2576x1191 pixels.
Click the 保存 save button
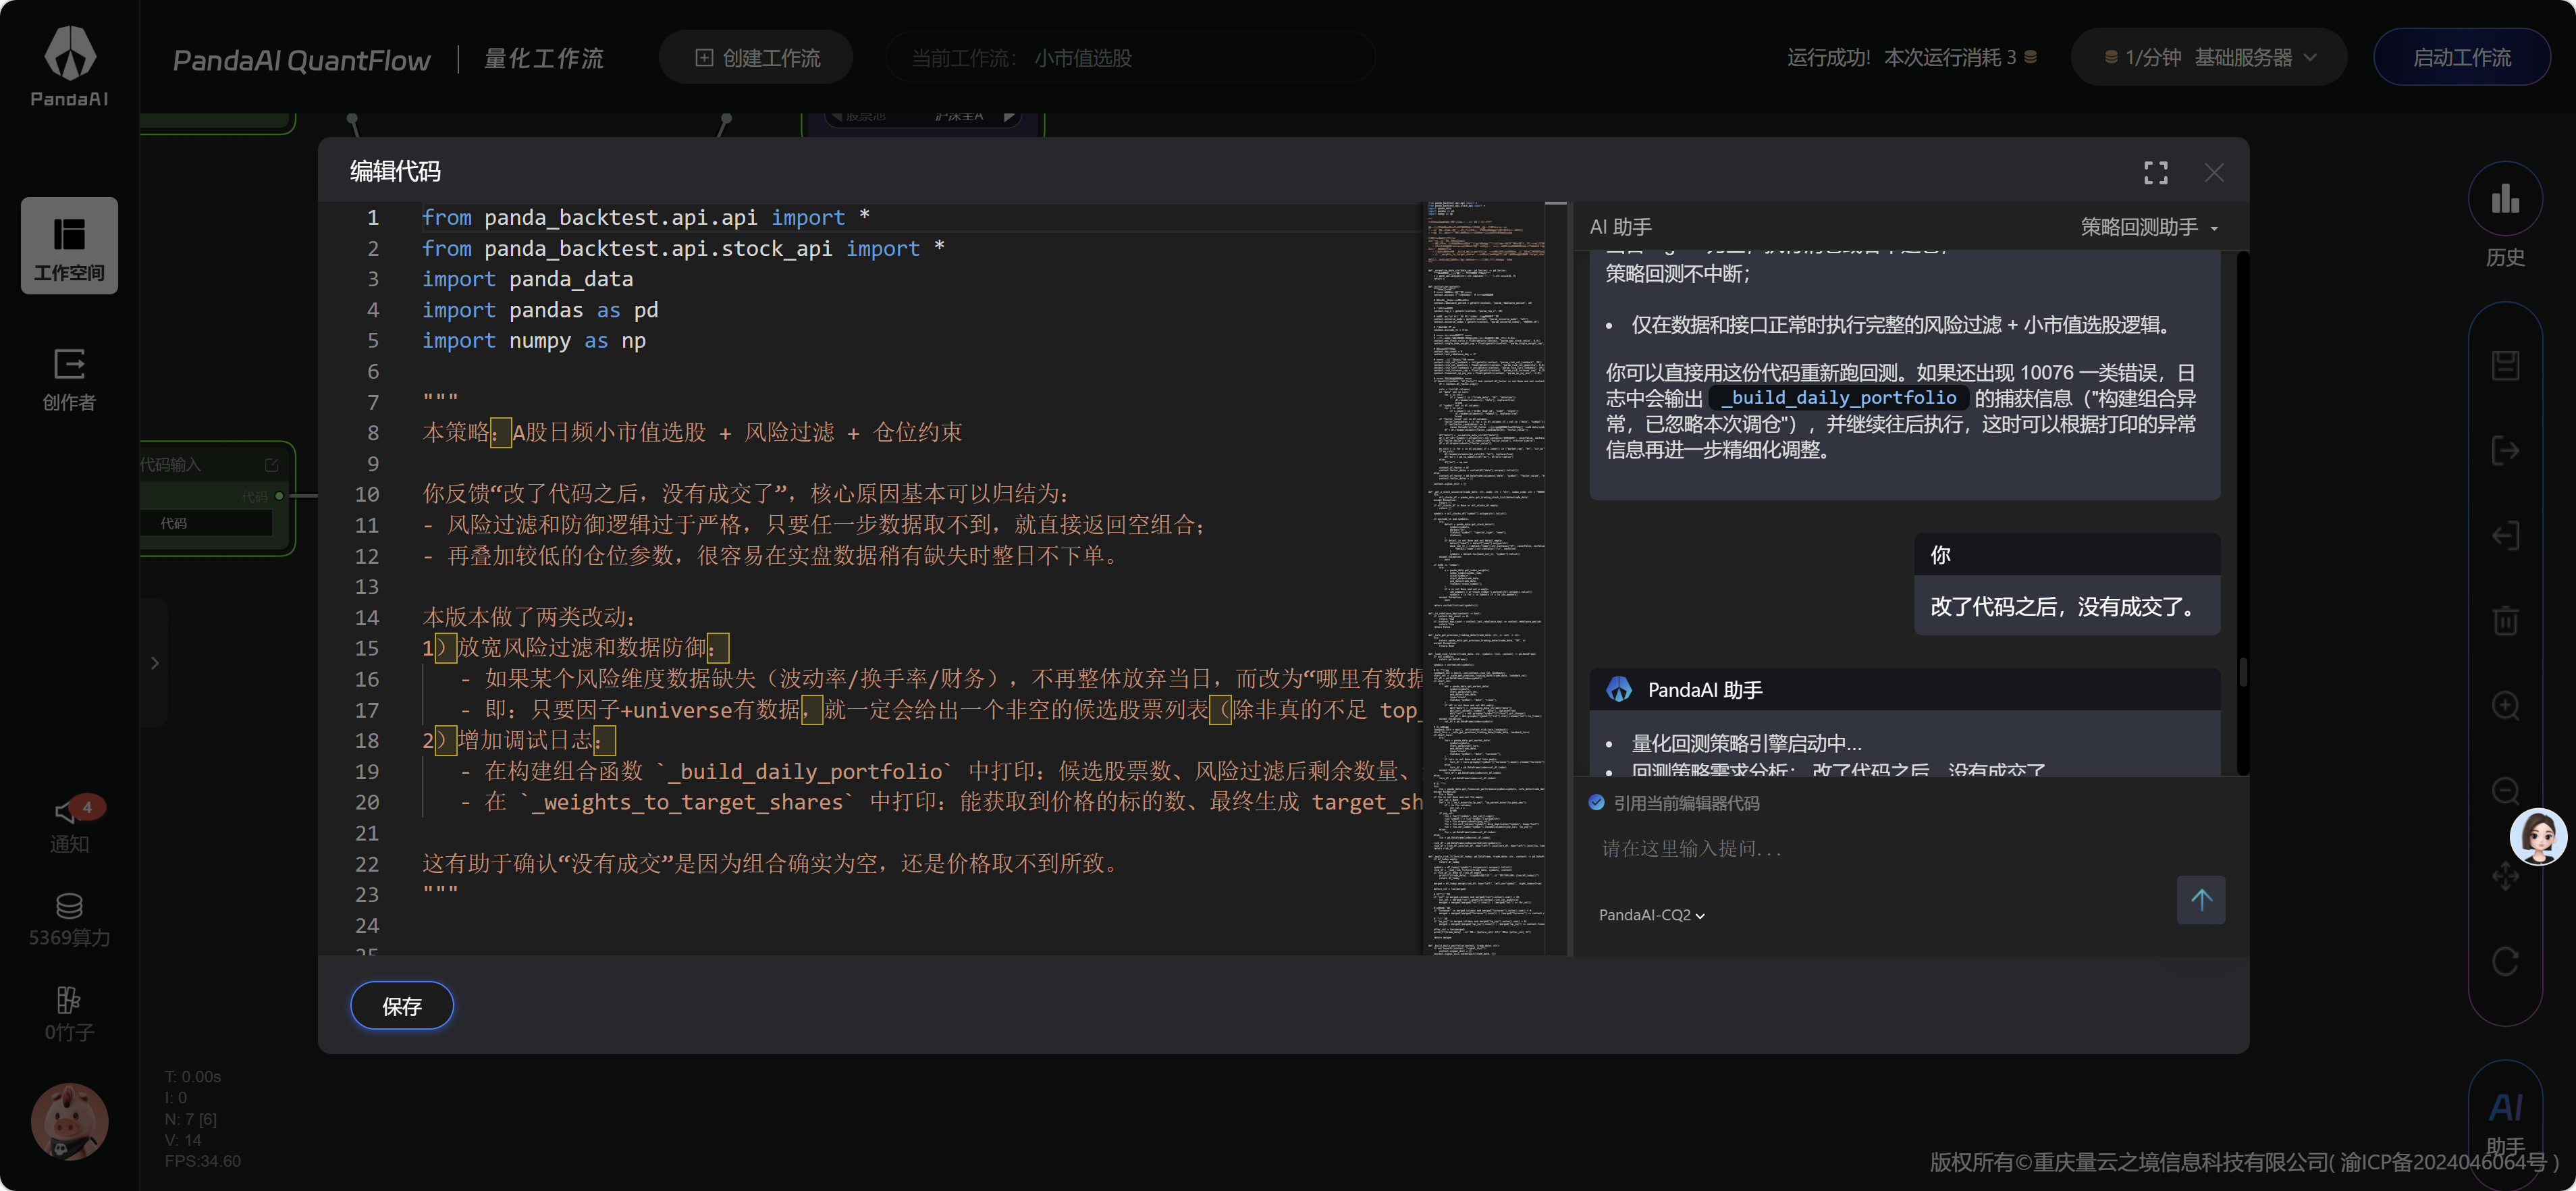pyautogui.click(x=401, y=1006)
